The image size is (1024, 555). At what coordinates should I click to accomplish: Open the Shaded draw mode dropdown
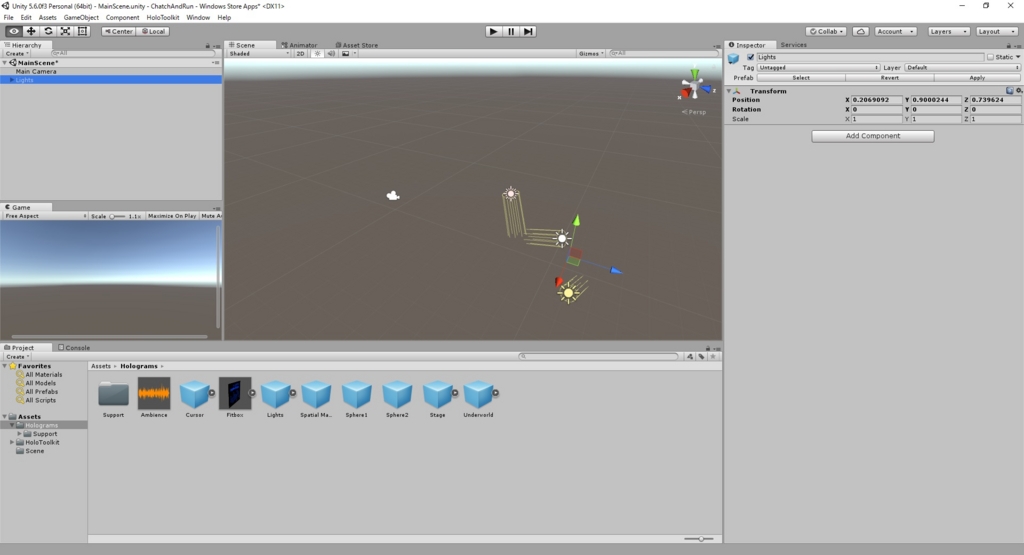(x=259, y=54)
